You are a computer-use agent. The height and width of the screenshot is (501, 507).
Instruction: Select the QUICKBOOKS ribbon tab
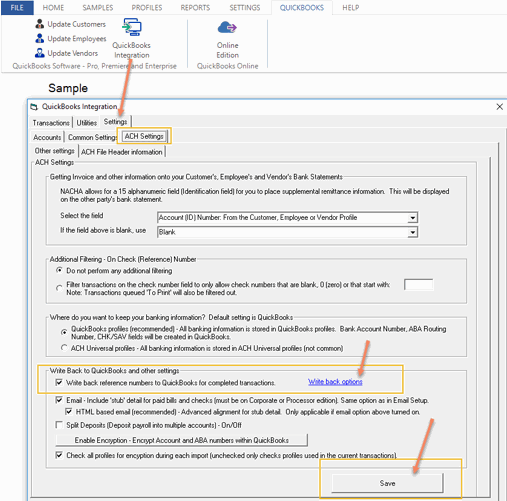coord(302,8)
